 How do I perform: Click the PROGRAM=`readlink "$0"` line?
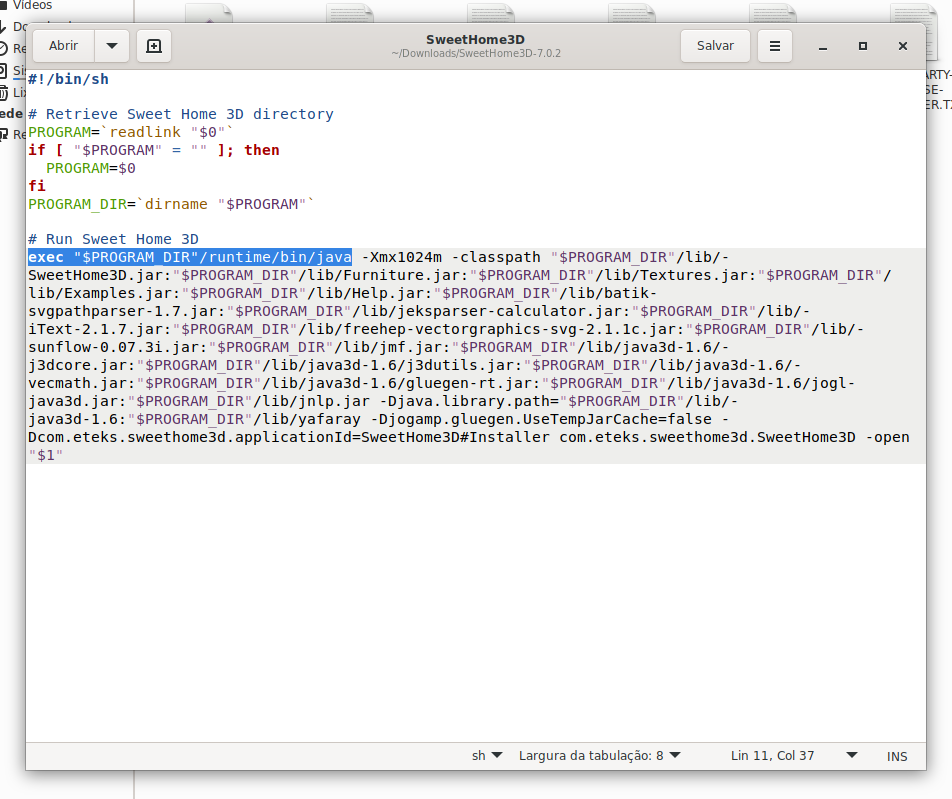point(131,132)
